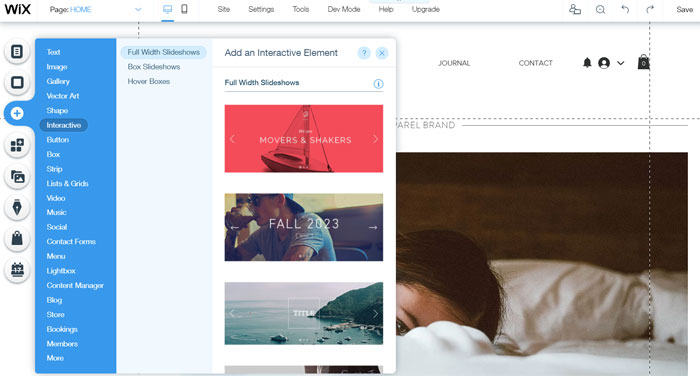Click next arrow on Movers & Shakers slideshow
Image resolution: width=700 pixels, height=376 pixels.
tap(375, 139)
